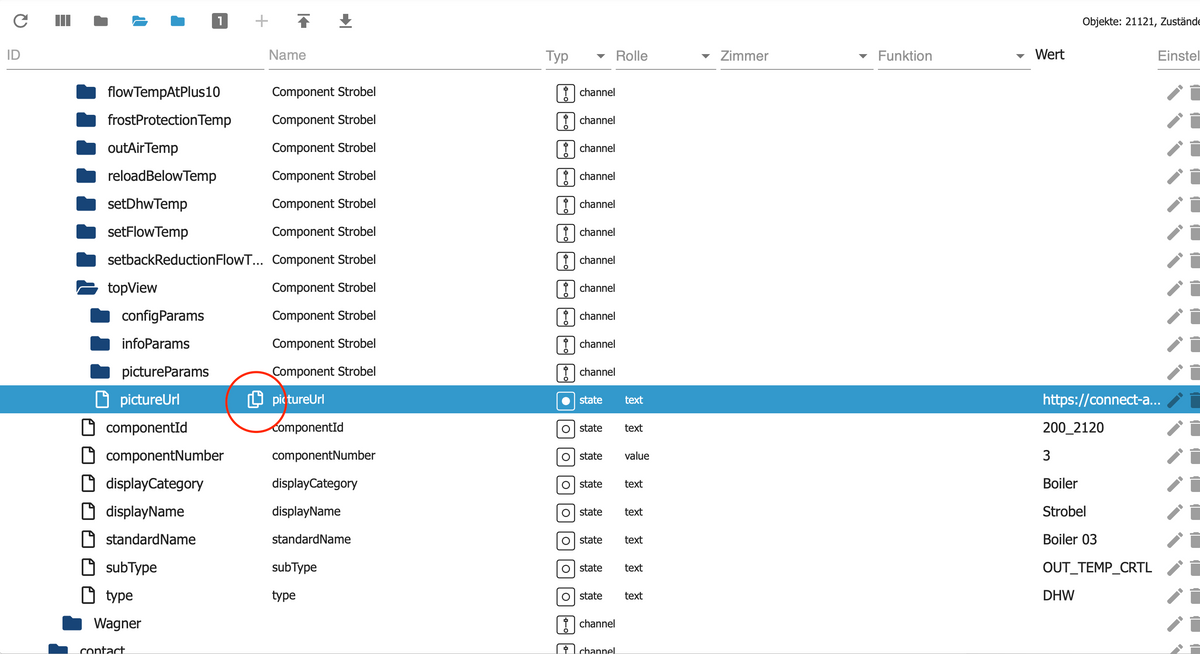
Task: Open the Typ filter dropdown
Action: tap(600, 56)
